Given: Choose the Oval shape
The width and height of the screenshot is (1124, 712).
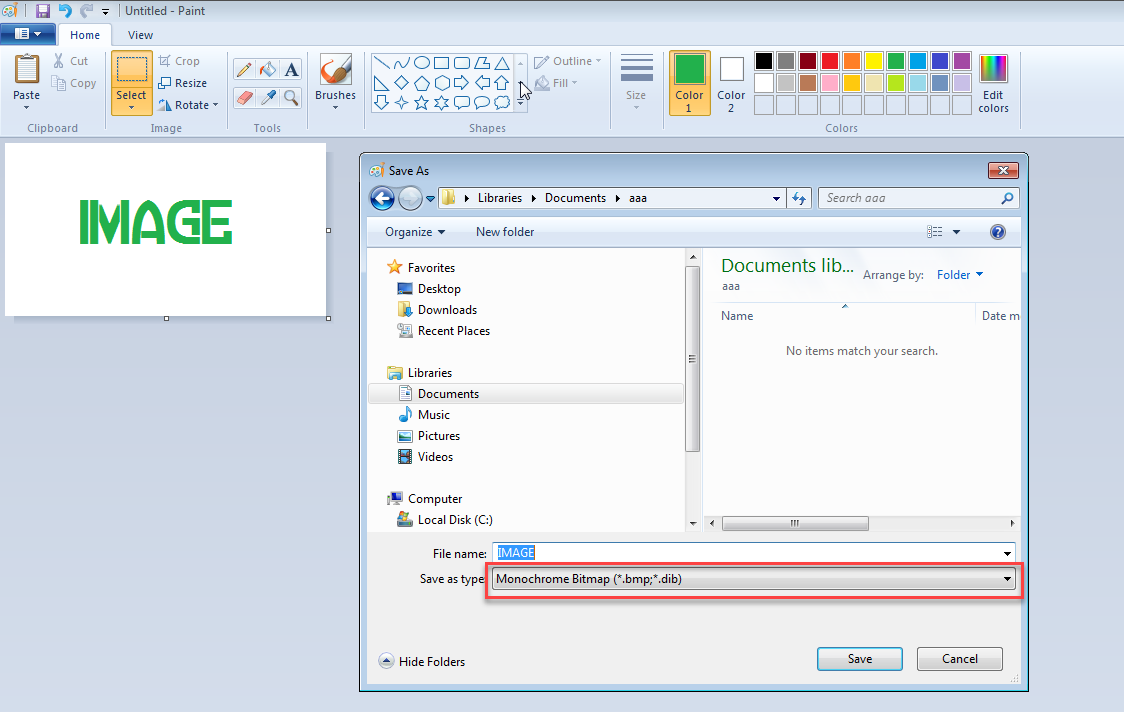Looking at the screenshot, I should tap(422, 62).
